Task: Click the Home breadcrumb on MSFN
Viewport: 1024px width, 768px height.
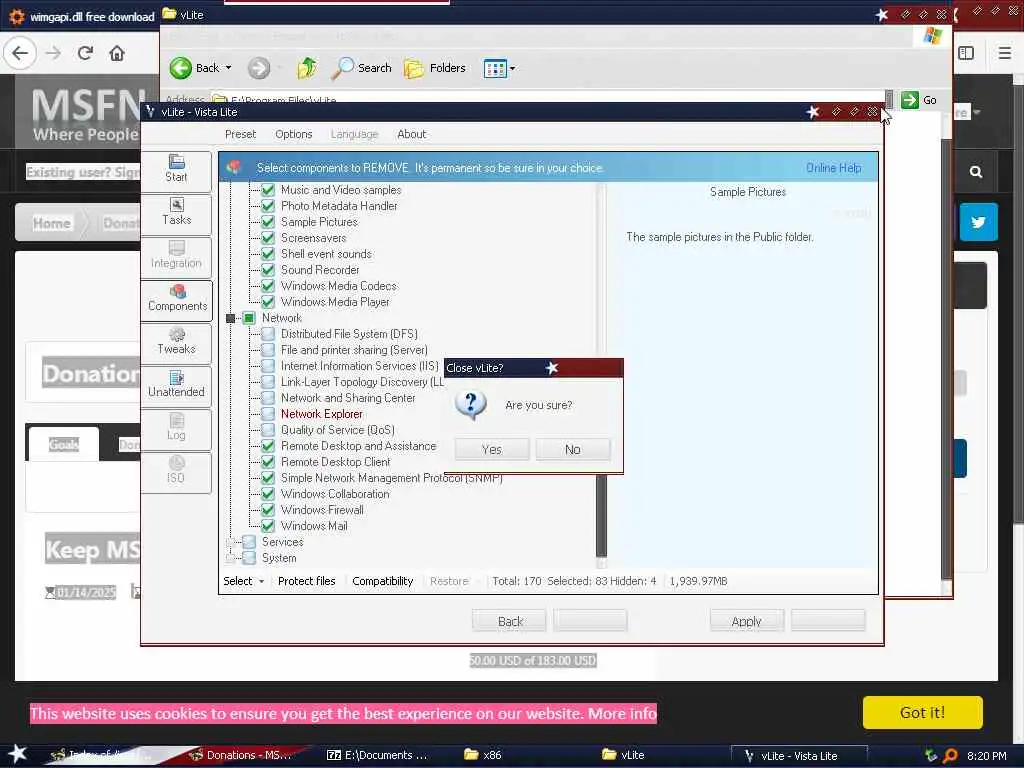Action: [x=52, y=223]
